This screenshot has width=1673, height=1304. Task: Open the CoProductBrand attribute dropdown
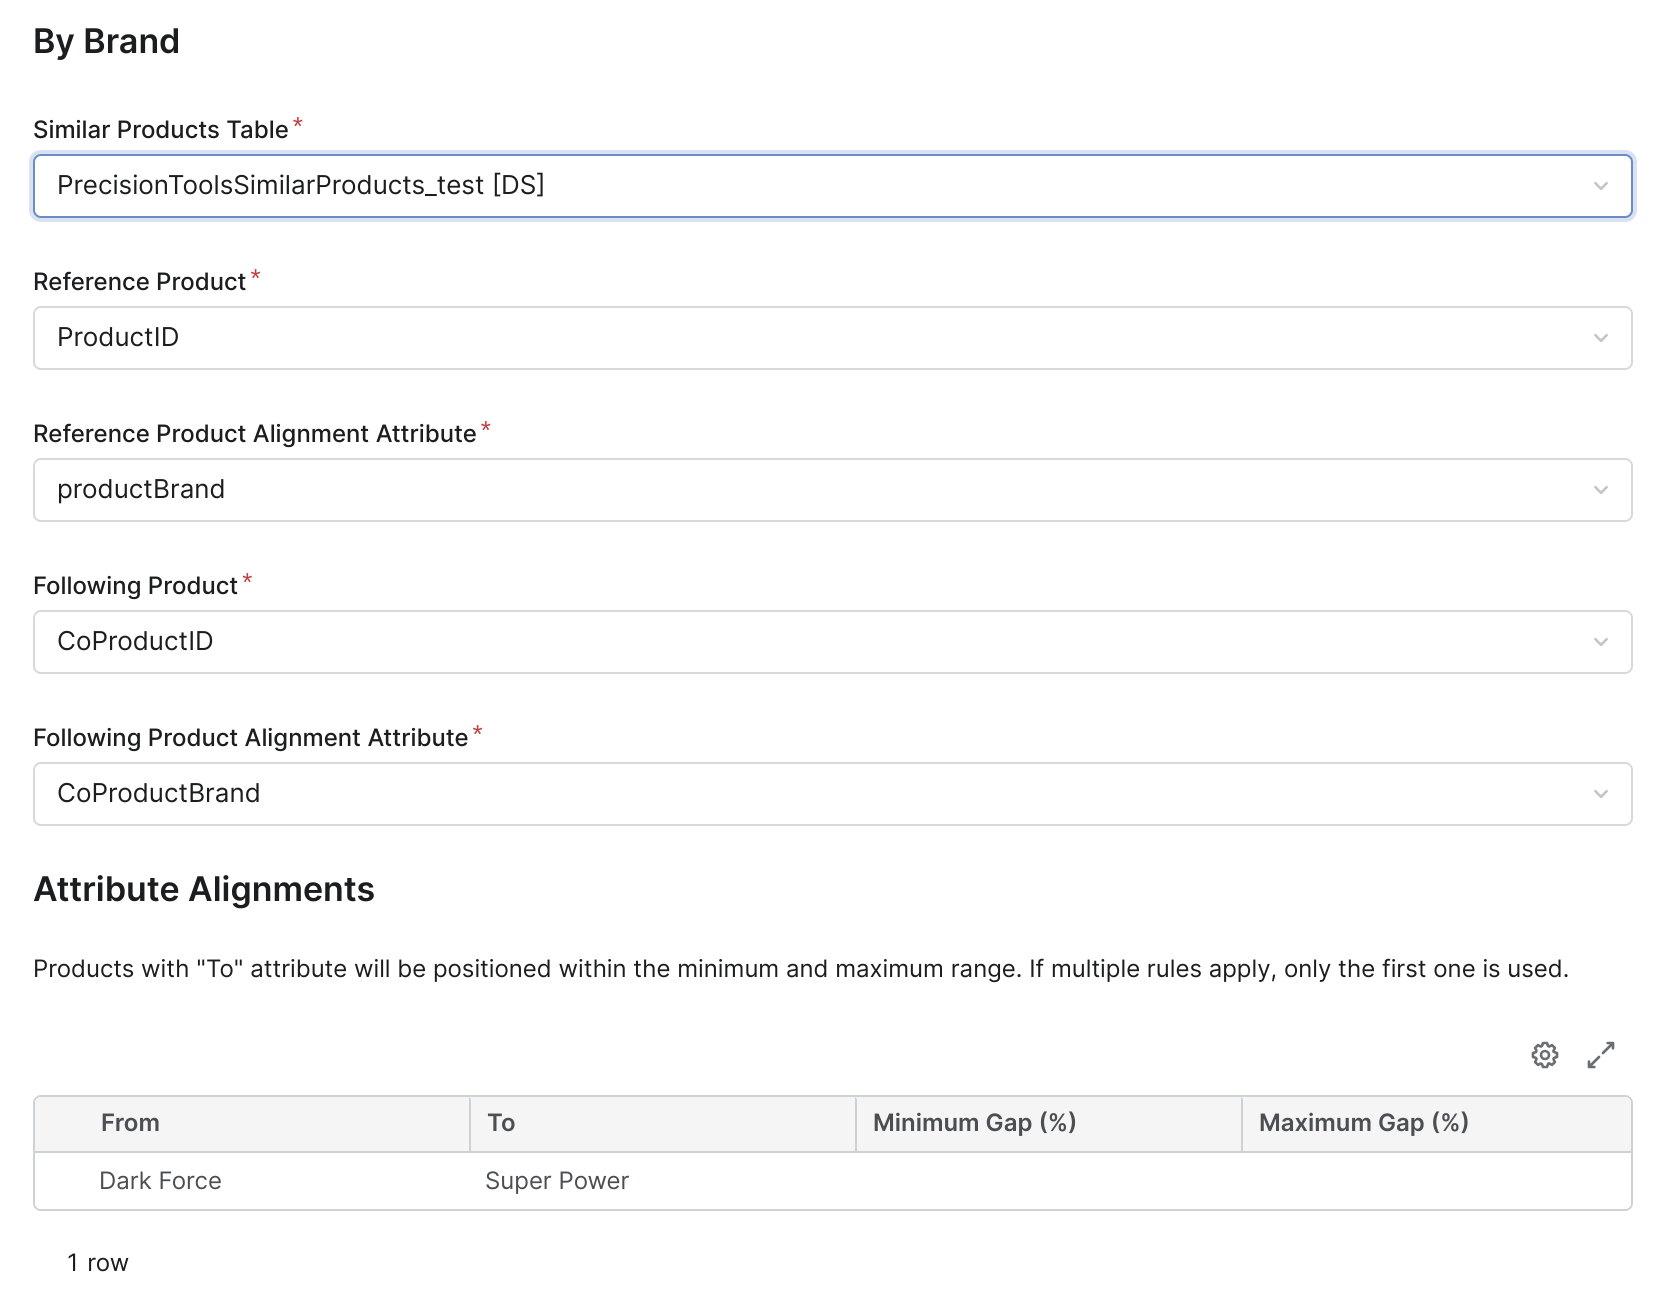[800, 794]
